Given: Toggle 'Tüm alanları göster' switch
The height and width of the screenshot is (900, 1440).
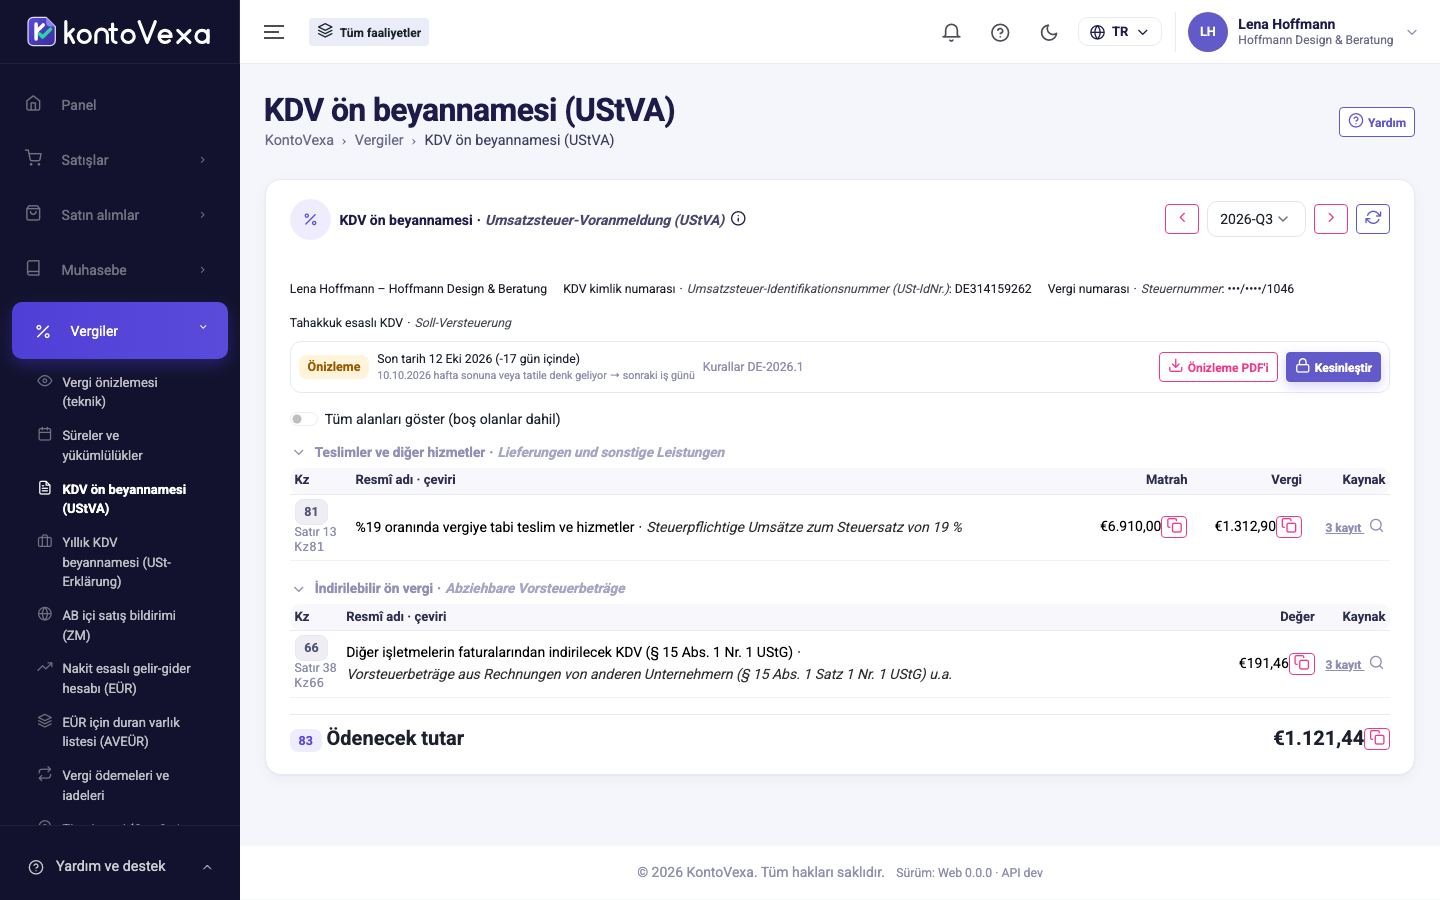Looking at the screenshot, I should [303, 419].
